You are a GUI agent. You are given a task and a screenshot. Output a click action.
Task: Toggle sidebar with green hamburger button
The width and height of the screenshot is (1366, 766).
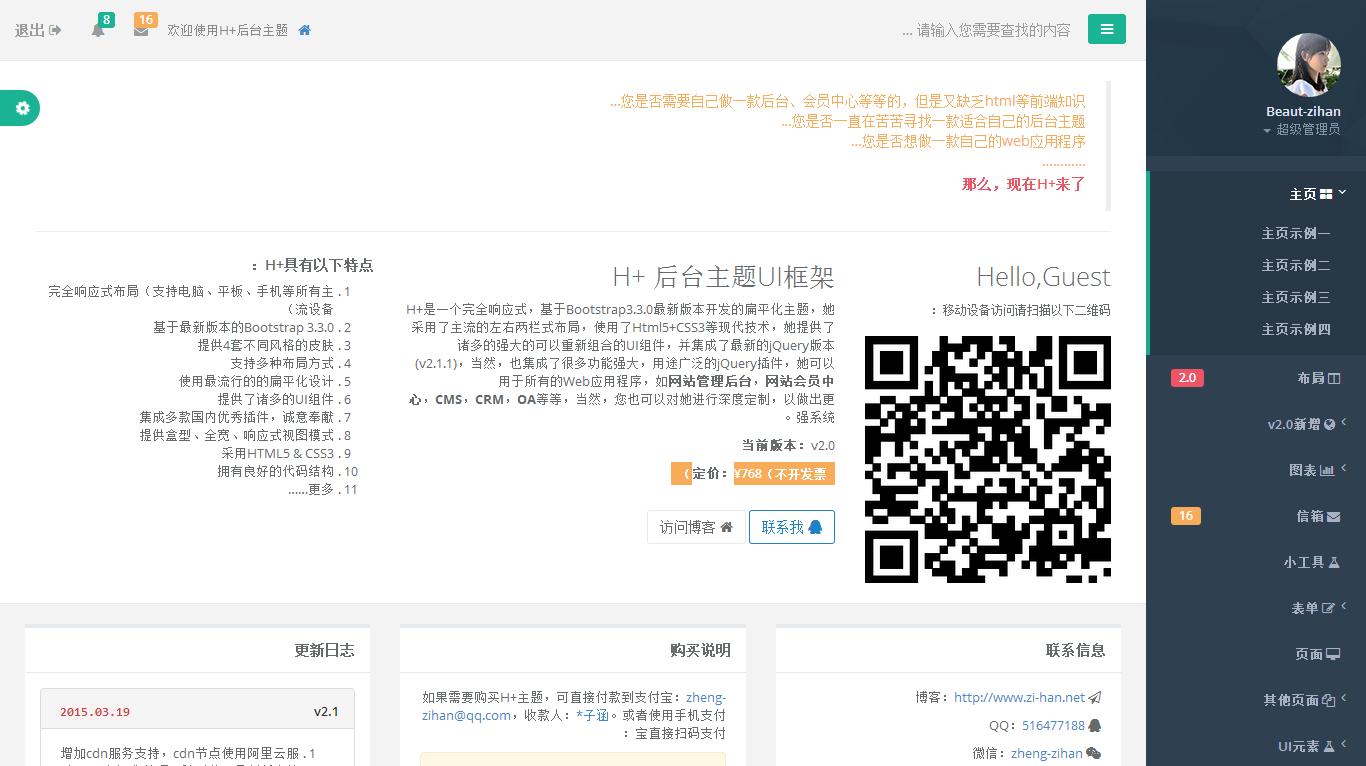pyautogui.click(x=1106, y=29)
